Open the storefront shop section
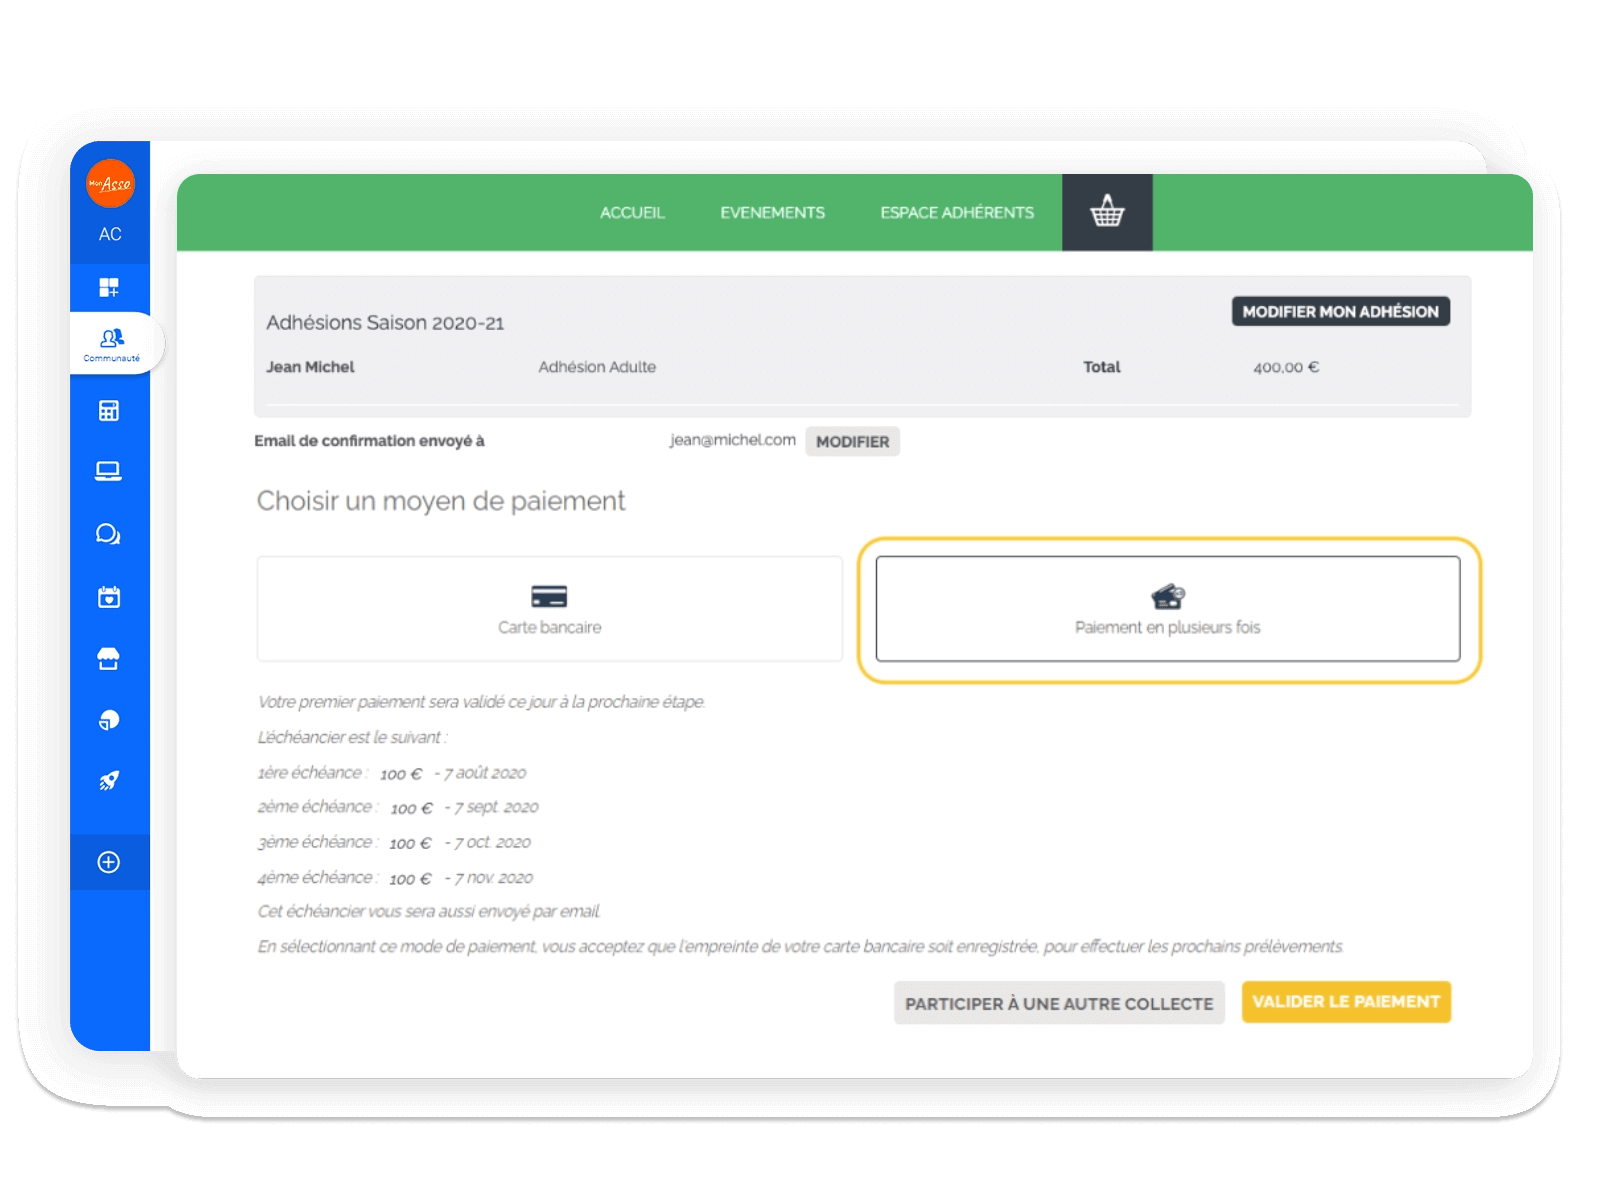The width and height of the screenshot is (1608, 1203). [x=110, y=658]
